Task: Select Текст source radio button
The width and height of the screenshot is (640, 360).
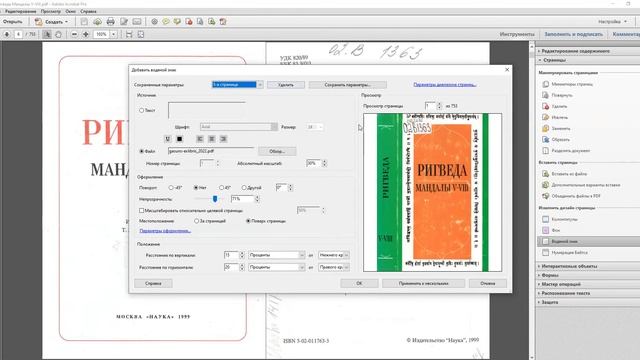Action: point(142,110)
